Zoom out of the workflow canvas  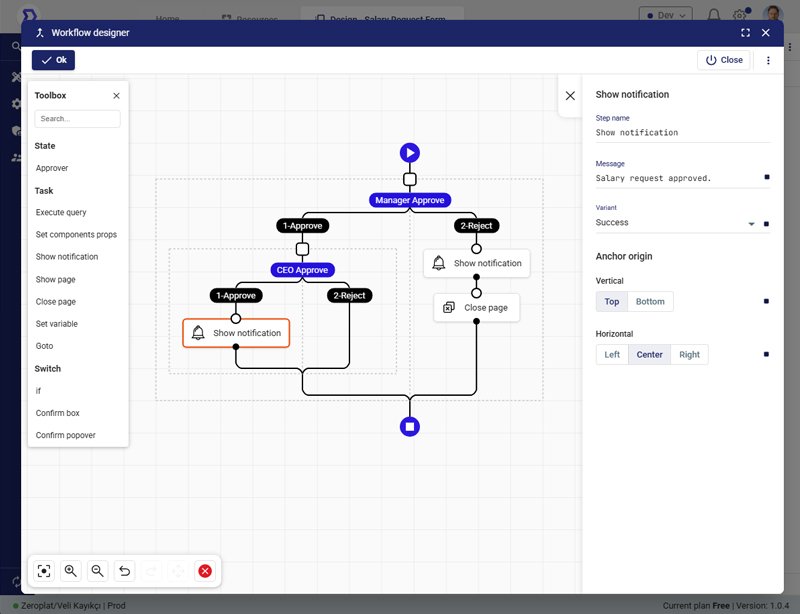coord(98,571)
